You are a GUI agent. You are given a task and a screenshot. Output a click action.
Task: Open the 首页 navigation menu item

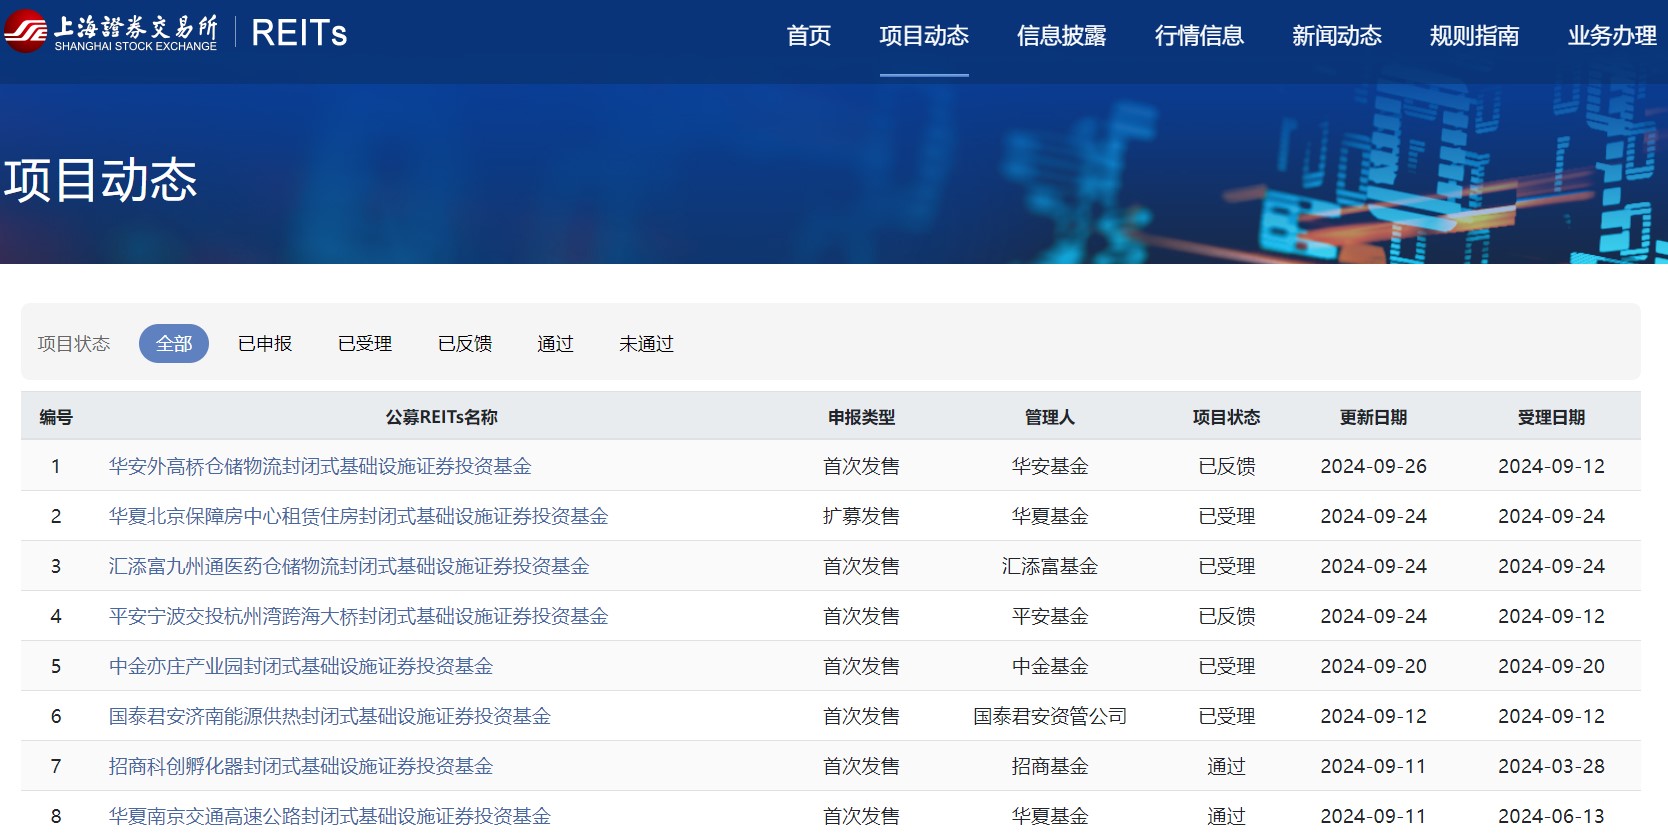click(x=808, y=36)
